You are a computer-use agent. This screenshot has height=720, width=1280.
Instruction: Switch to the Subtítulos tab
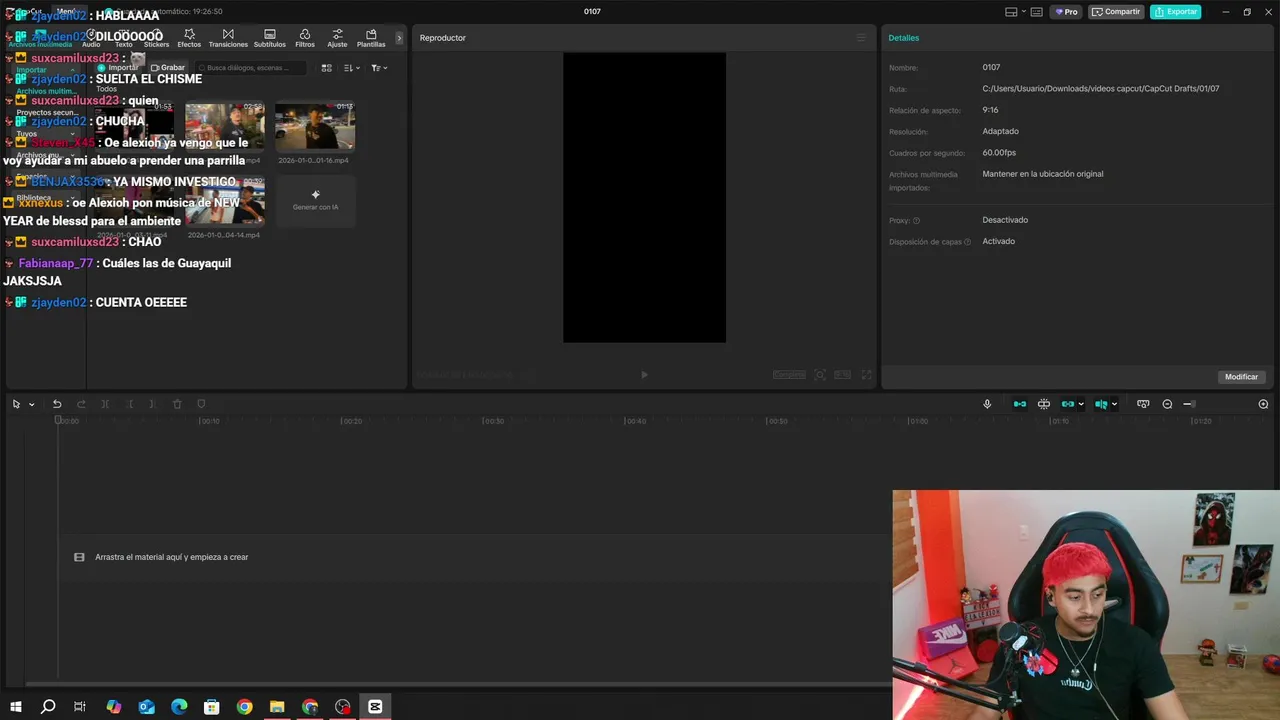[269, 38]
